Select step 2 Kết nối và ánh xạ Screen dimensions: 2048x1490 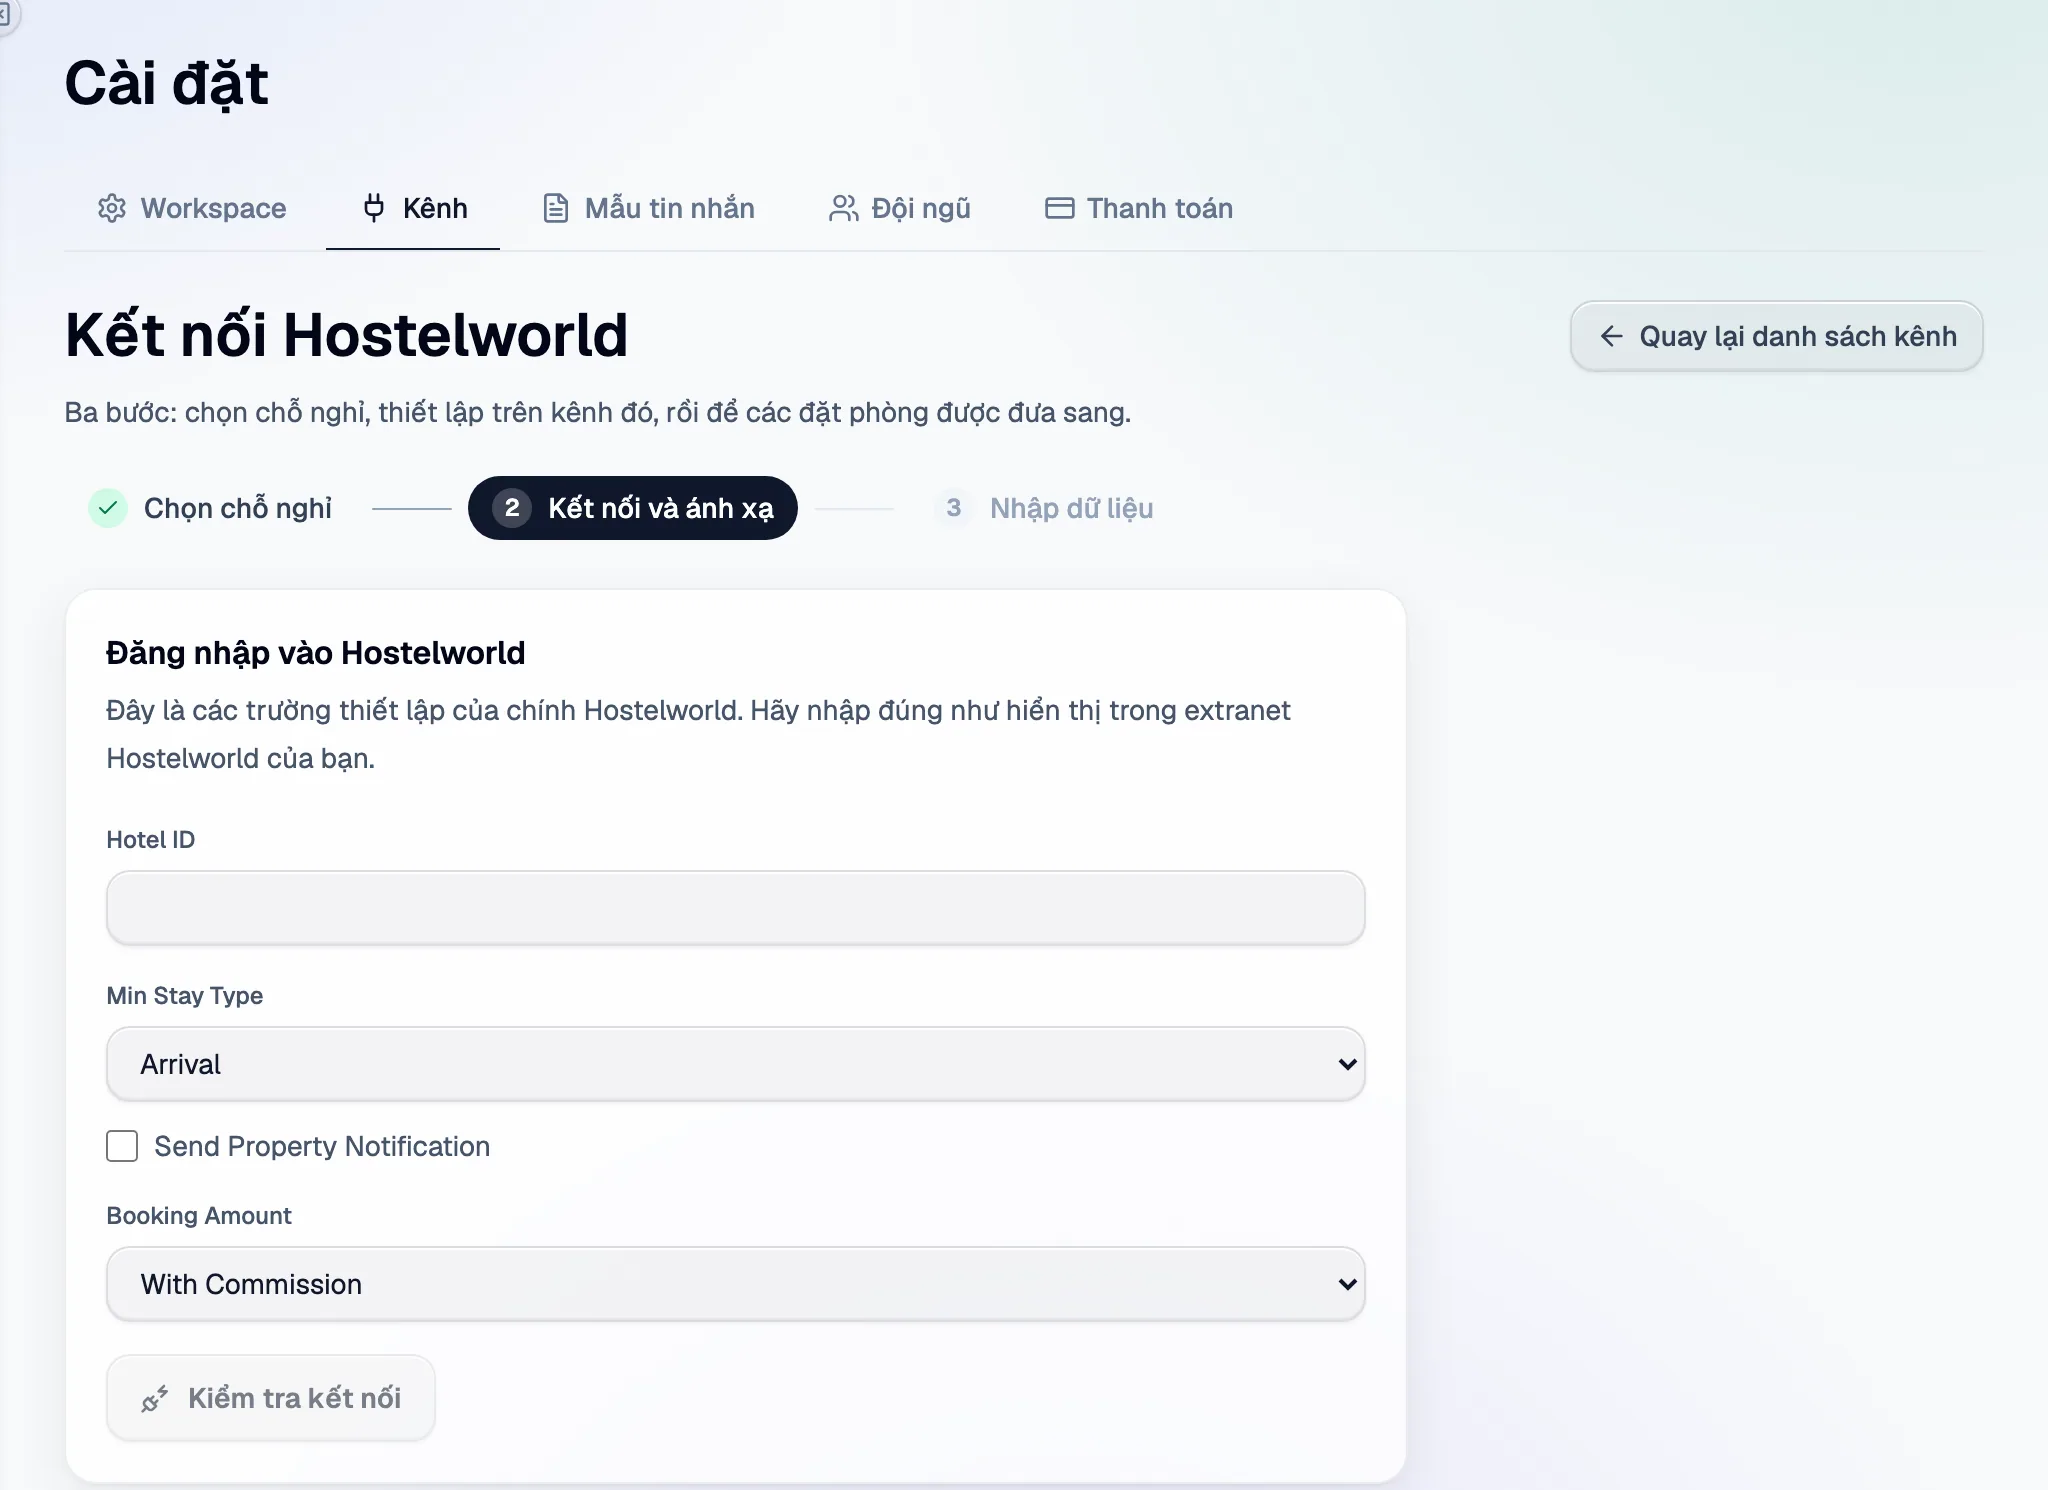point(633,508)
